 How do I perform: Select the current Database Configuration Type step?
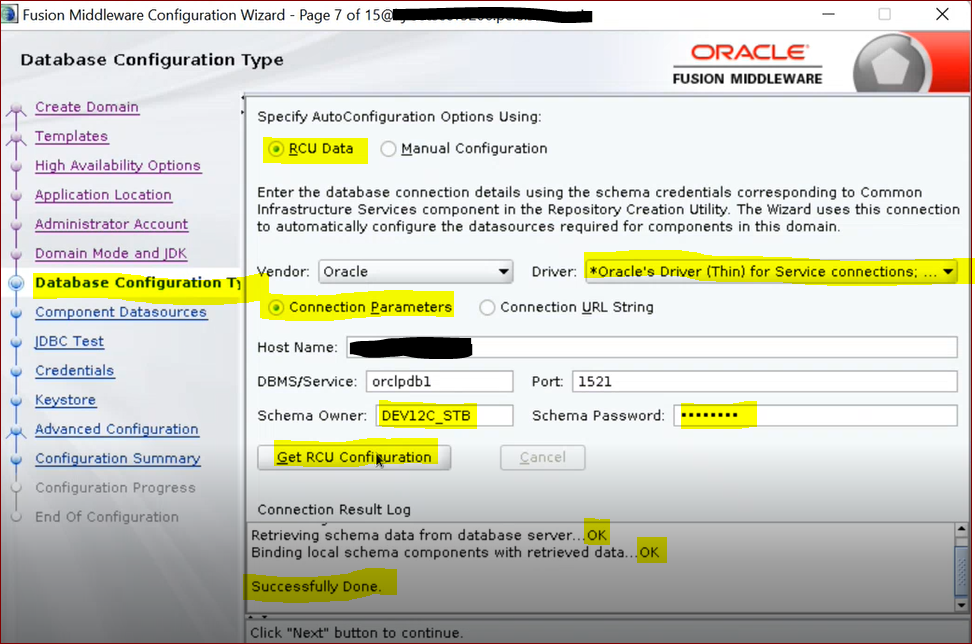pos(138,282)
